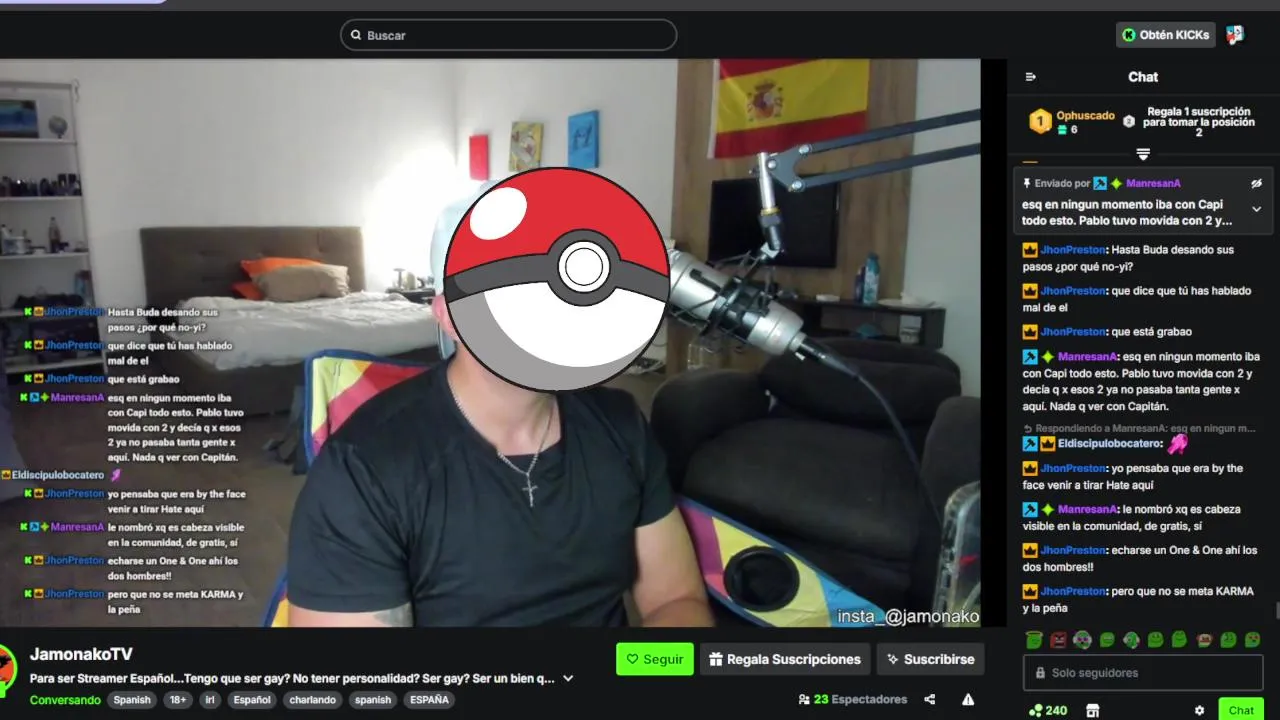
Task: Click the gold rank 1 hexagon badge
Action: tap(1040, 122)
